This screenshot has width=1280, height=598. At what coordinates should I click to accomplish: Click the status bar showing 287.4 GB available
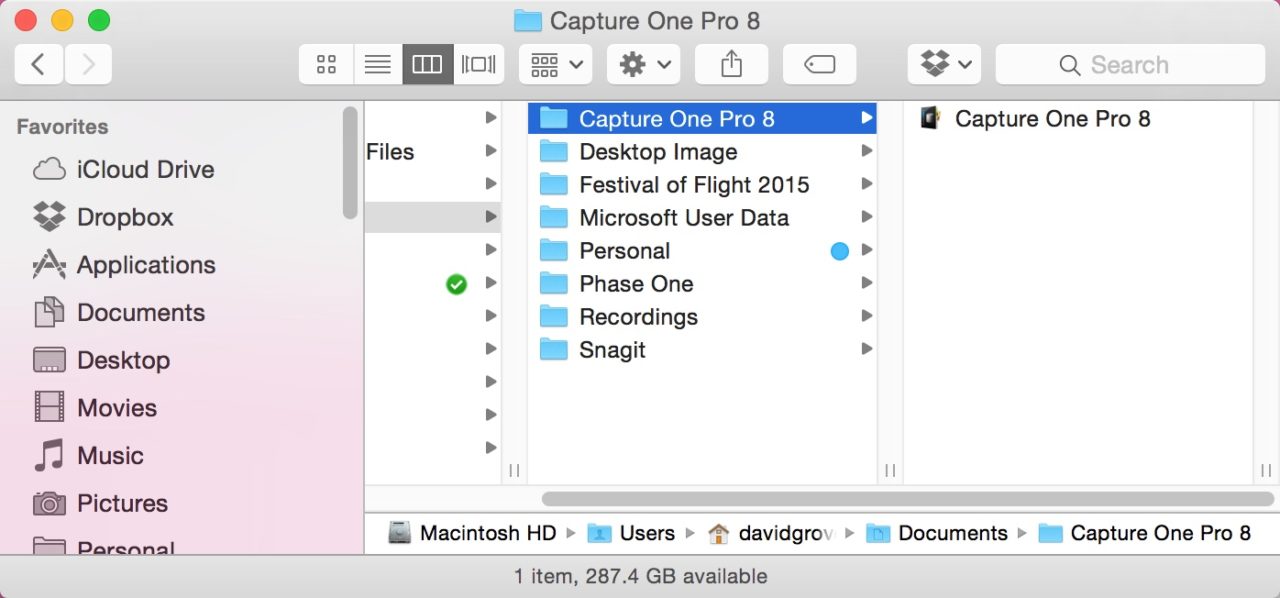640,577
